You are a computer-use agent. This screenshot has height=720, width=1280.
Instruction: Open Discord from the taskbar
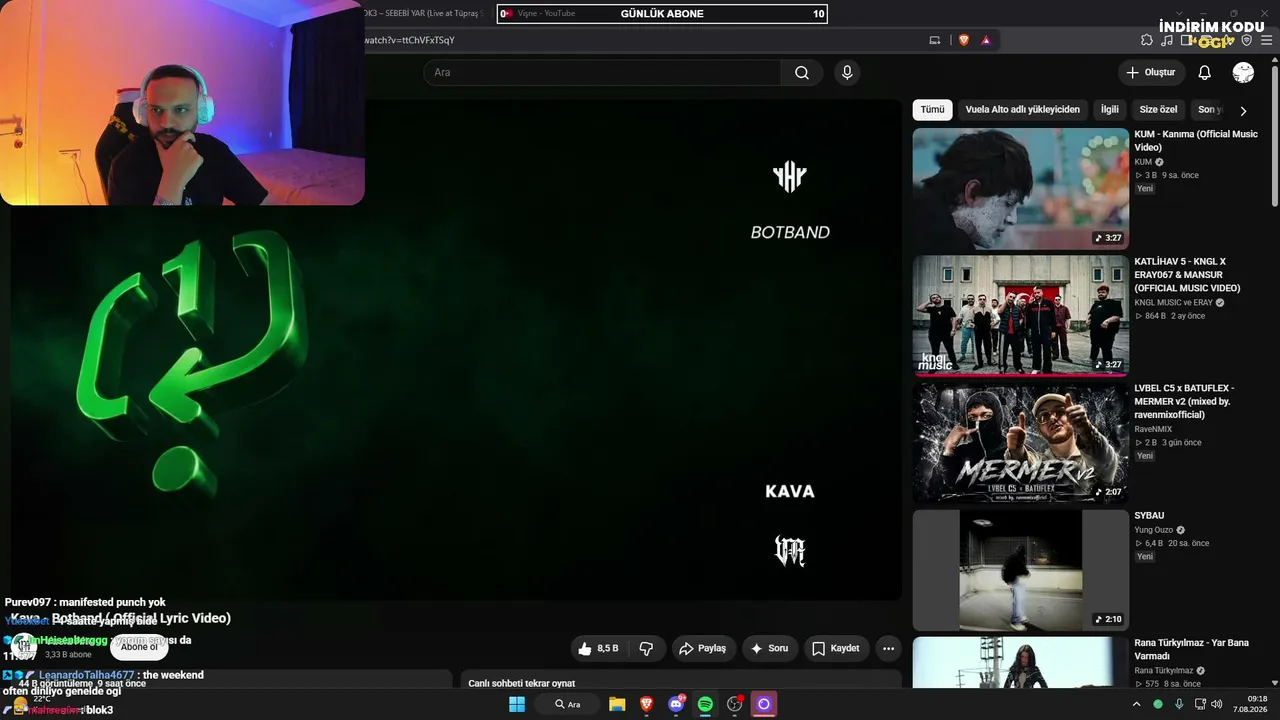(676, 704)
